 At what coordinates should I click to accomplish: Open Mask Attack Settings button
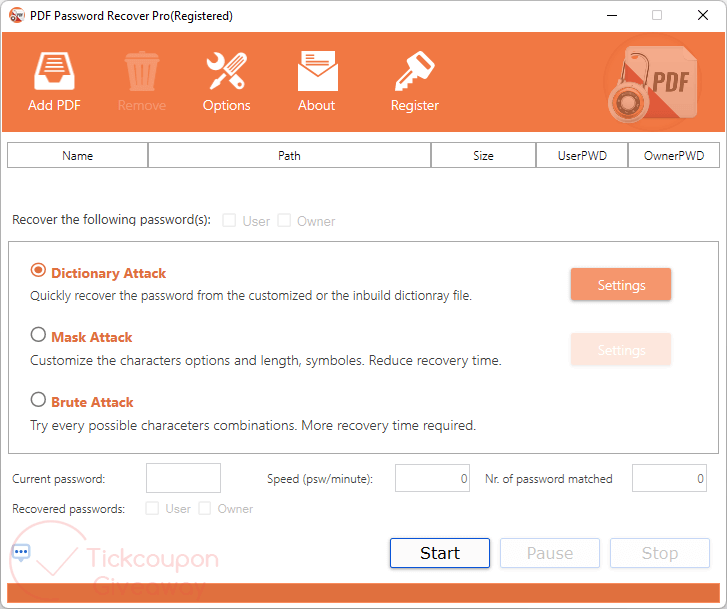(x=621, y=349)
